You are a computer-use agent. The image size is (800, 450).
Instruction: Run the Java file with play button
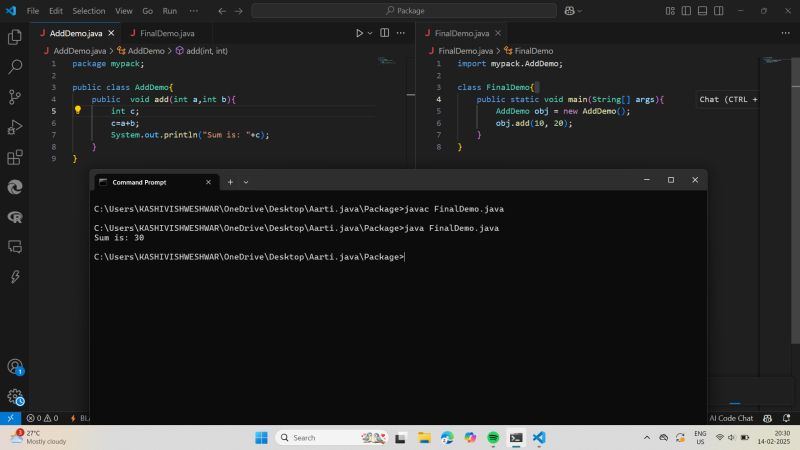[359, 33]
